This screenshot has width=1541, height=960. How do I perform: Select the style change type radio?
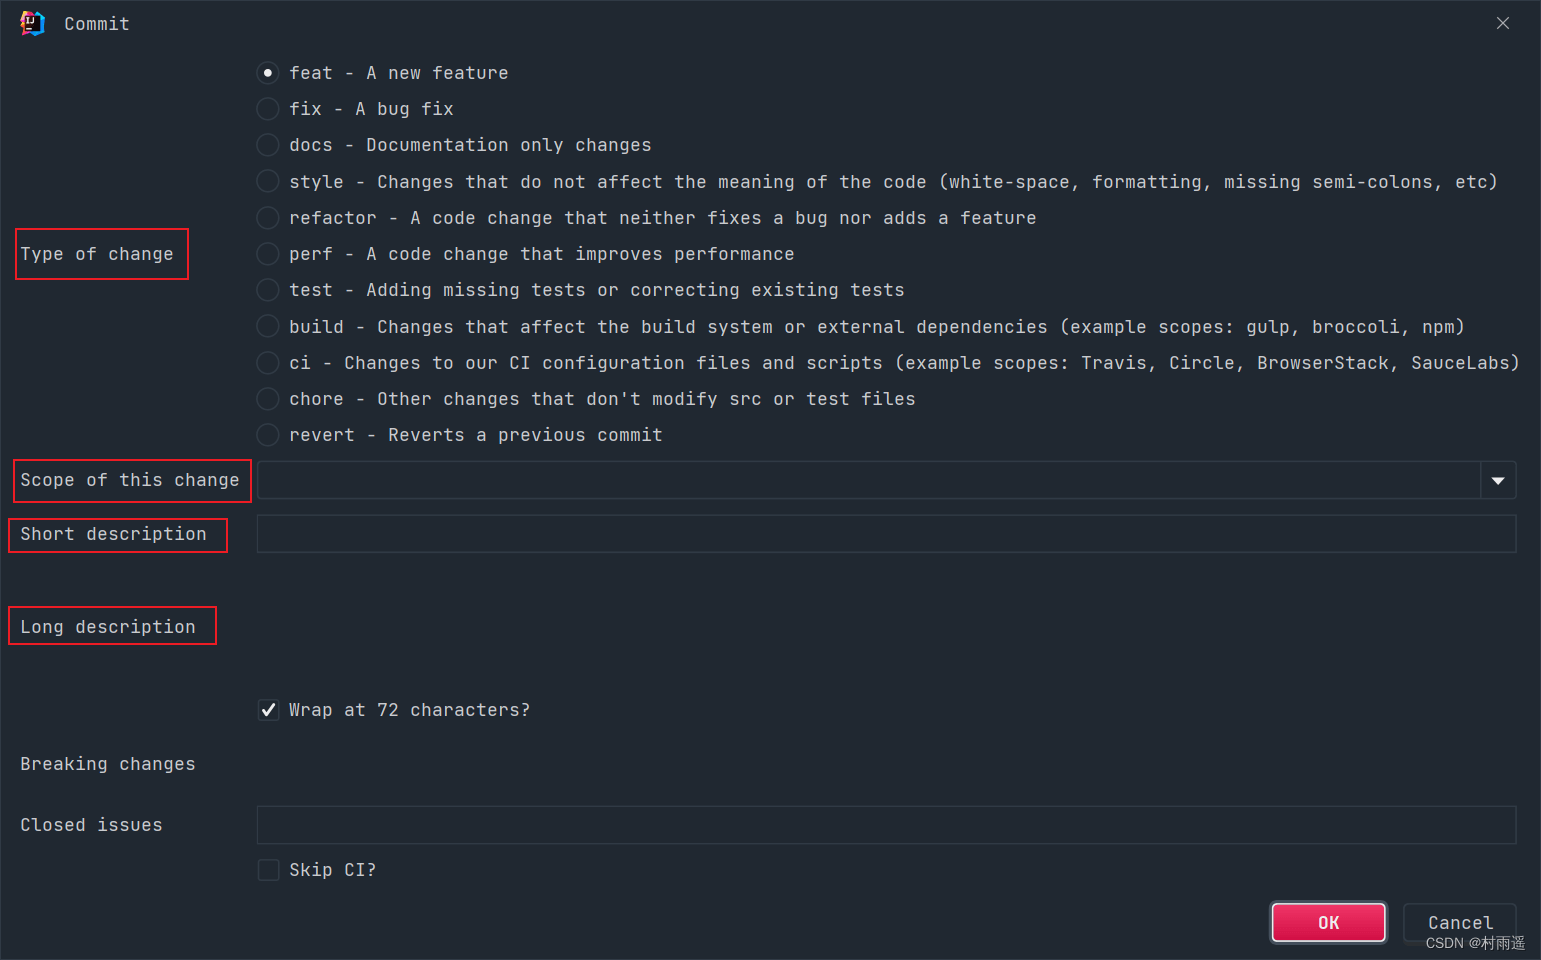[x=268, y=182]
